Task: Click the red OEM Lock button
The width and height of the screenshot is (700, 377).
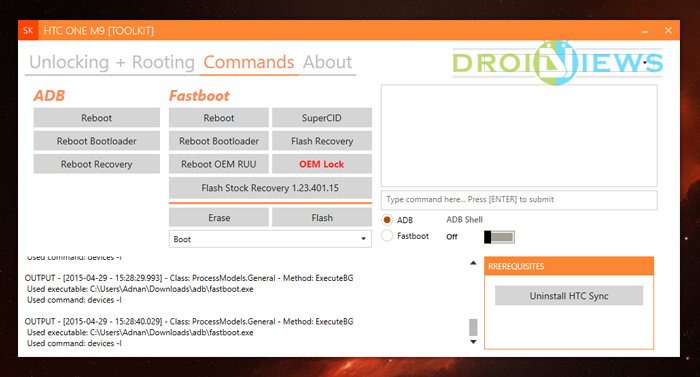Action: click(x=322, y=164)
